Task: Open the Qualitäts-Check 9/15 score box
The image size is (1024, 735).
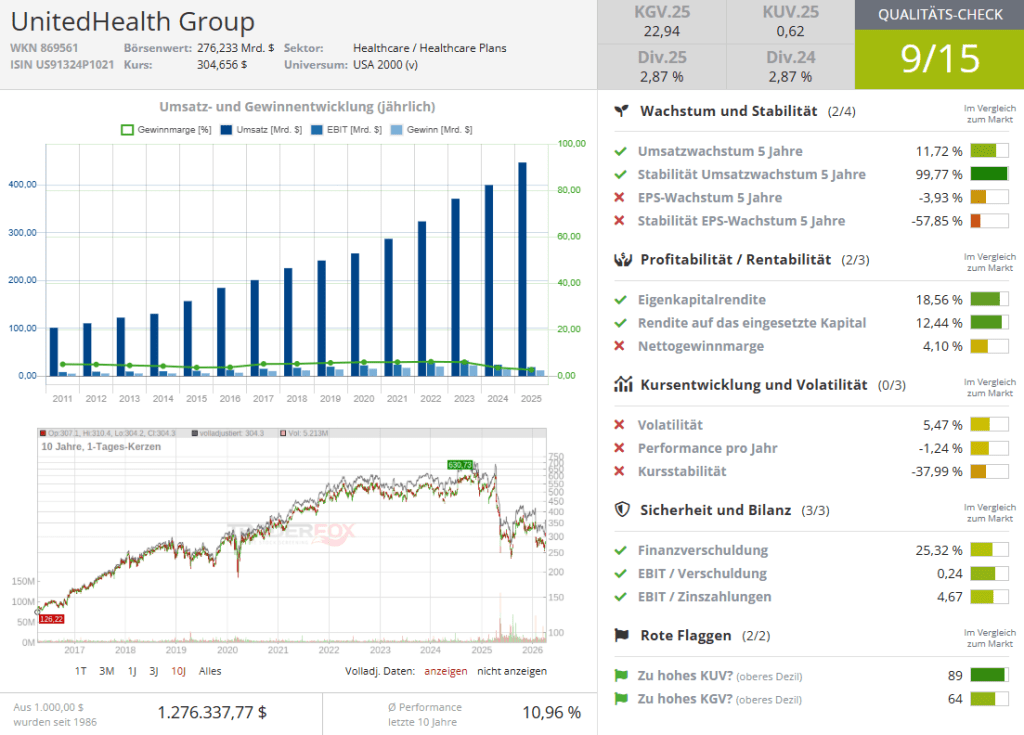Action: coord(939,58)
